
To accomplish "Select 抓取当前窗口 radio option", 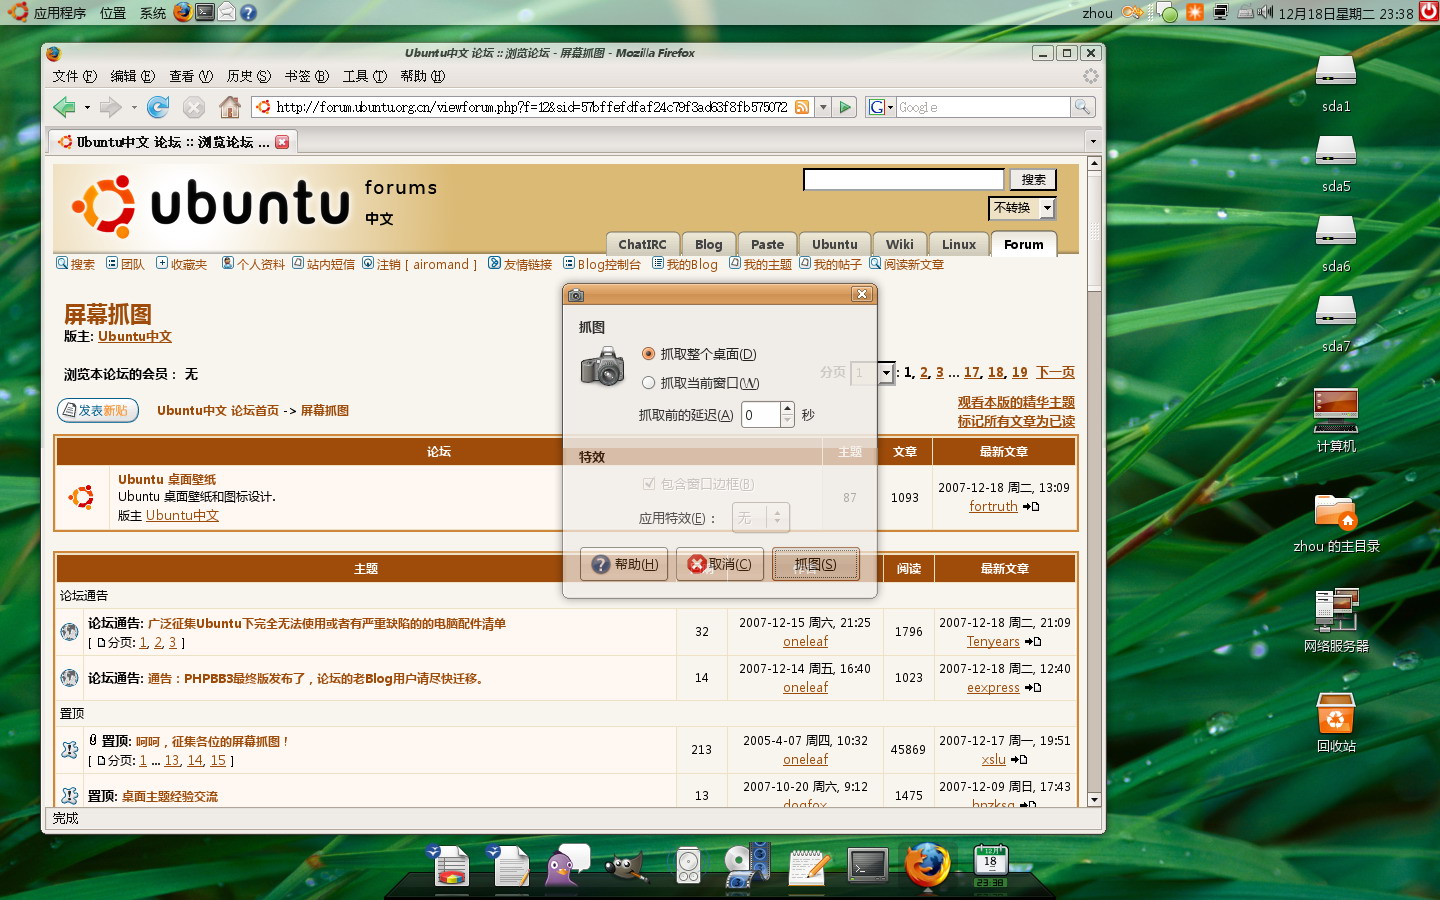I will [x=648, y=383].
